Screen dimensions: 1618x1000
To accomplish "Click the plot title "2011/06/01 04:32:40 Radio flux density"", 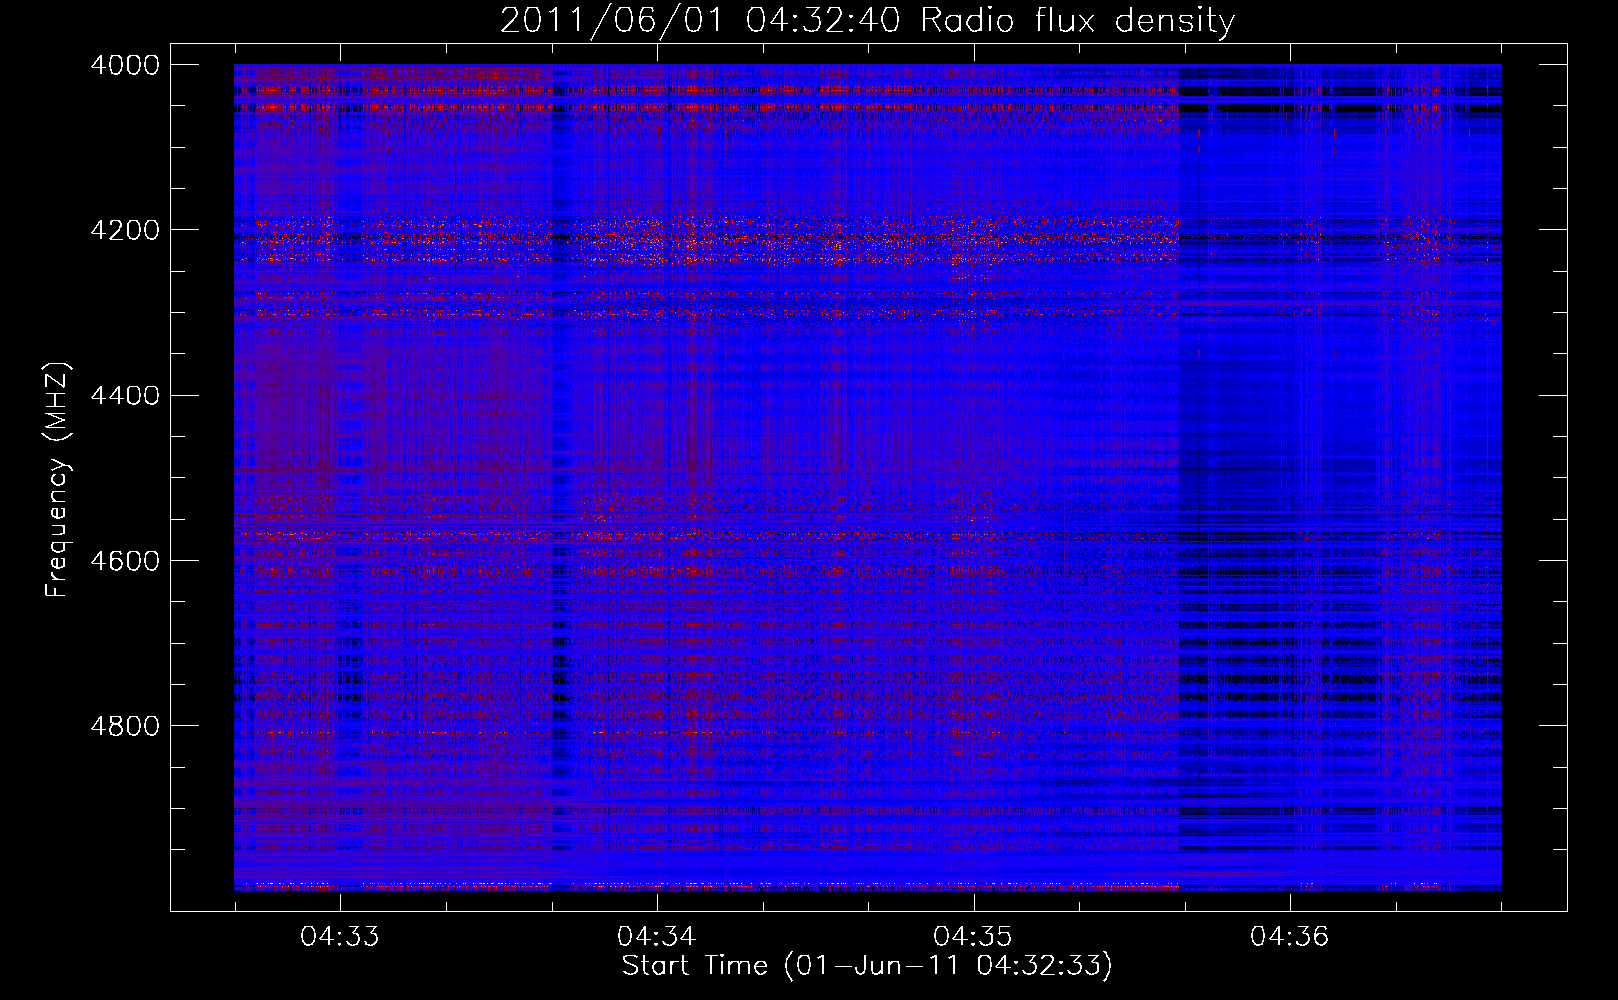I will [x=867, y=21].
